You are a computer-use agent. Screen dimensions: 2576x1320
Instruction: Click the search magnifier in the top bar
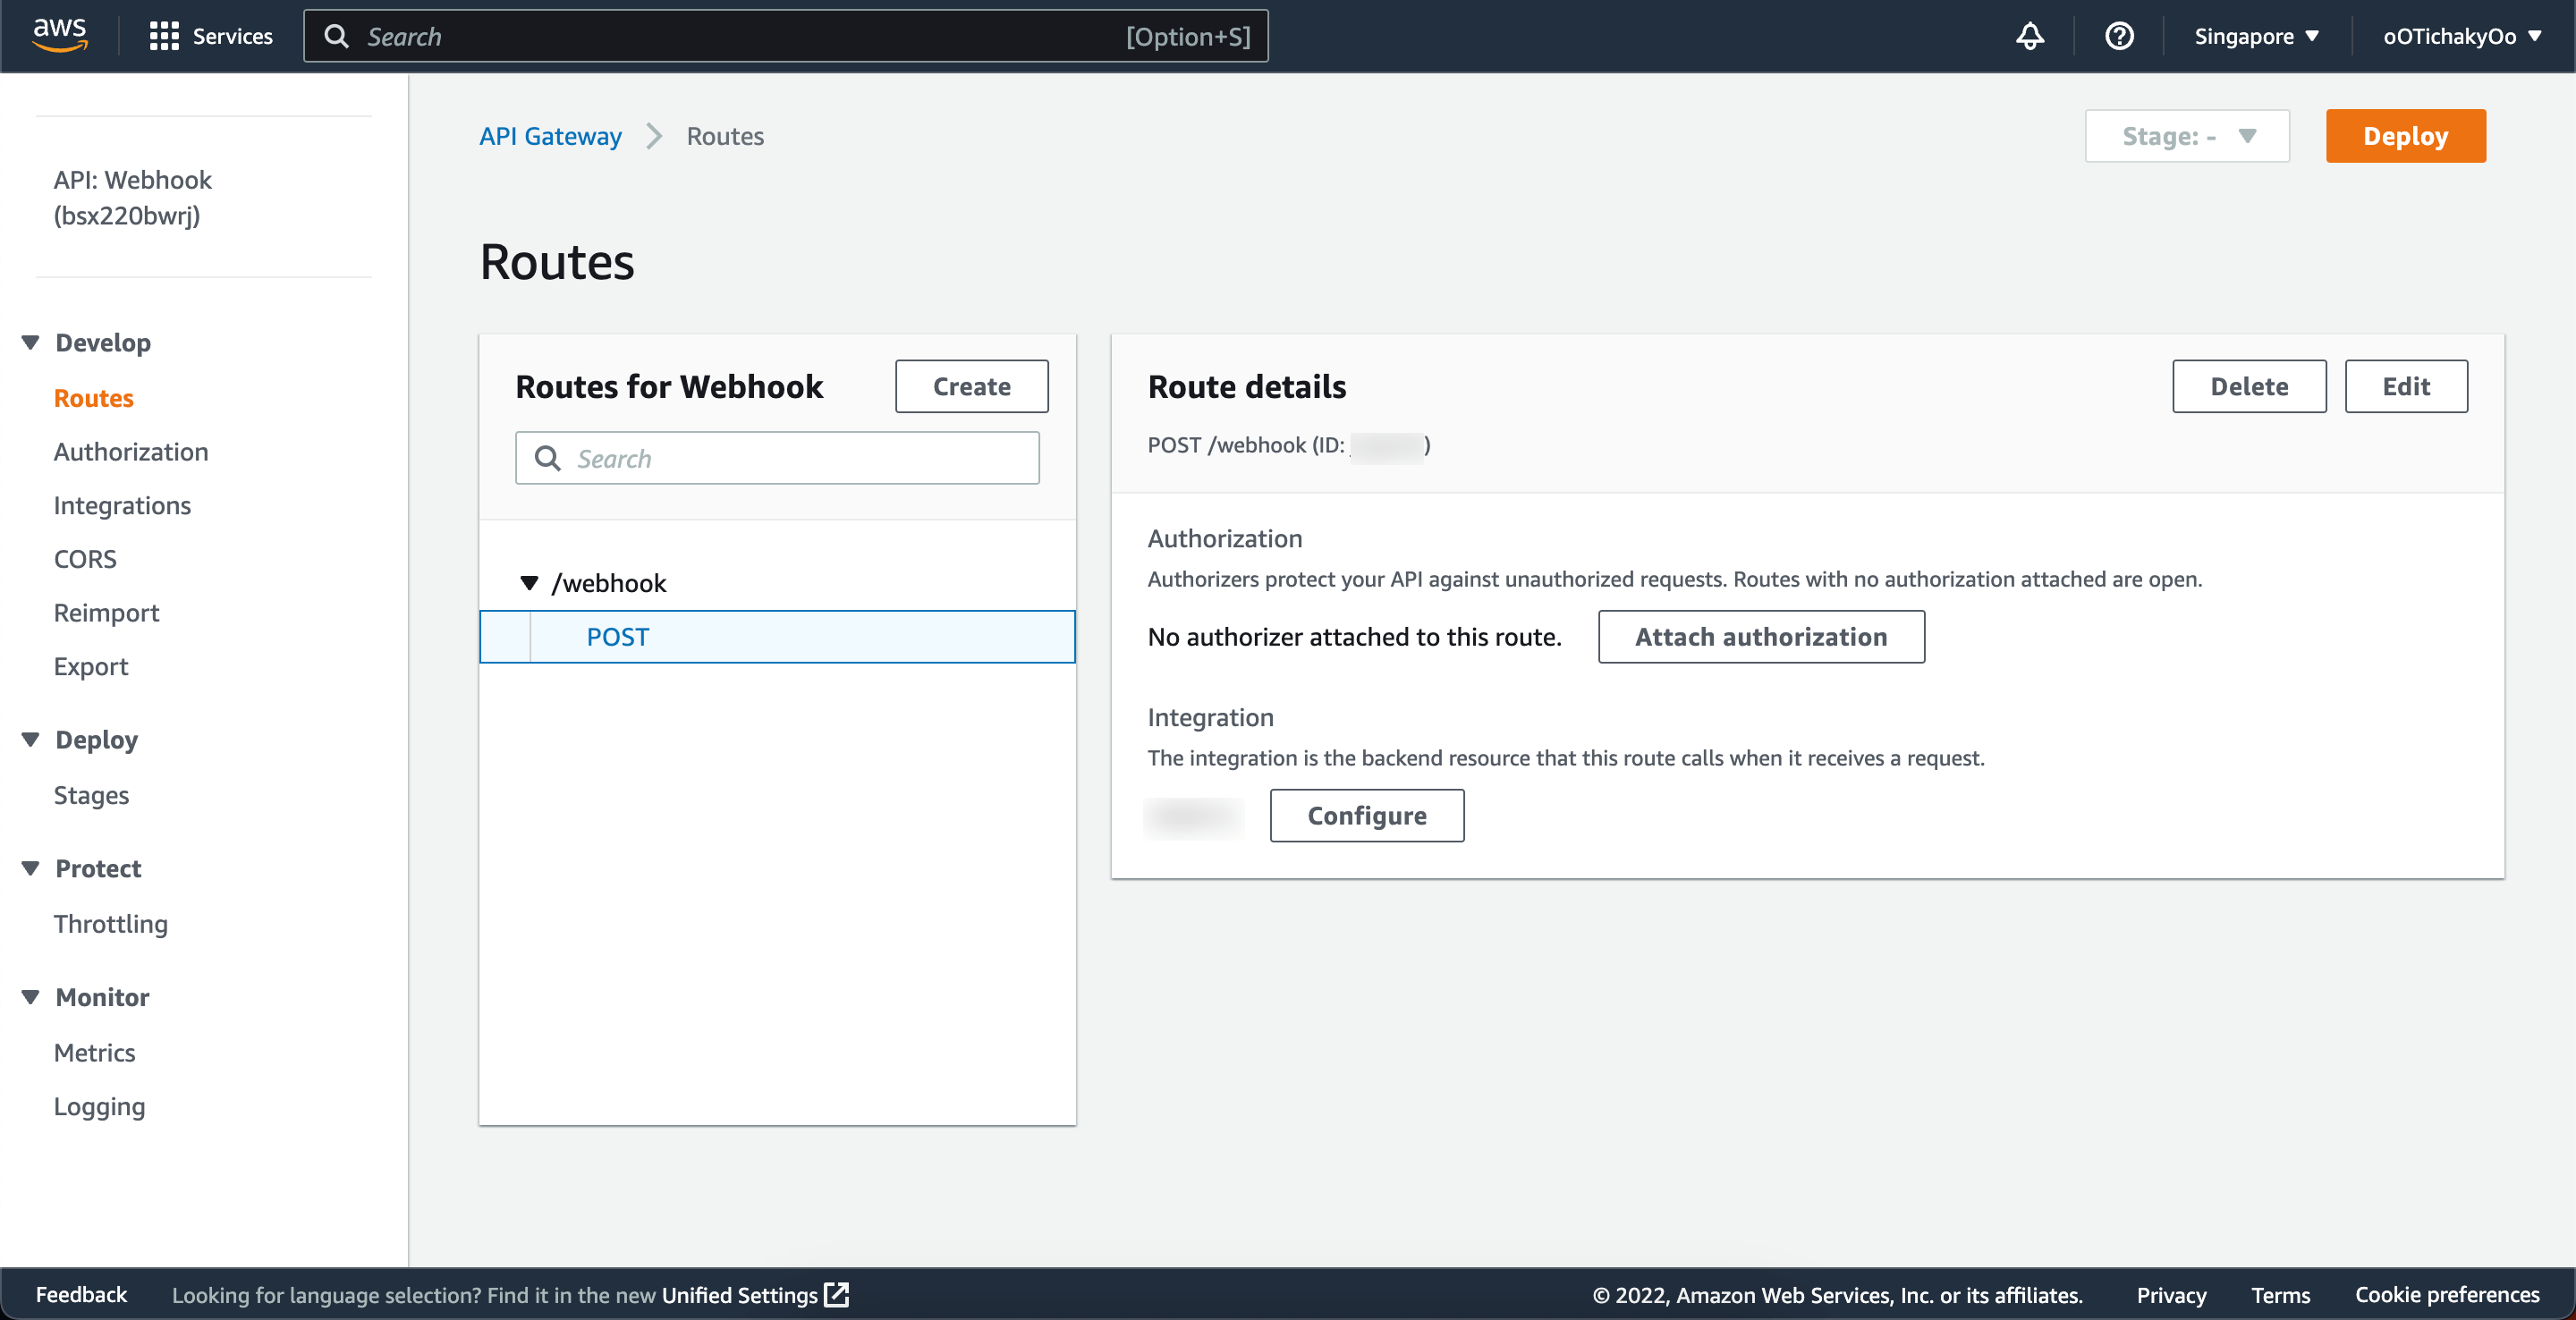pyautogui.click(x=337, y=36)
